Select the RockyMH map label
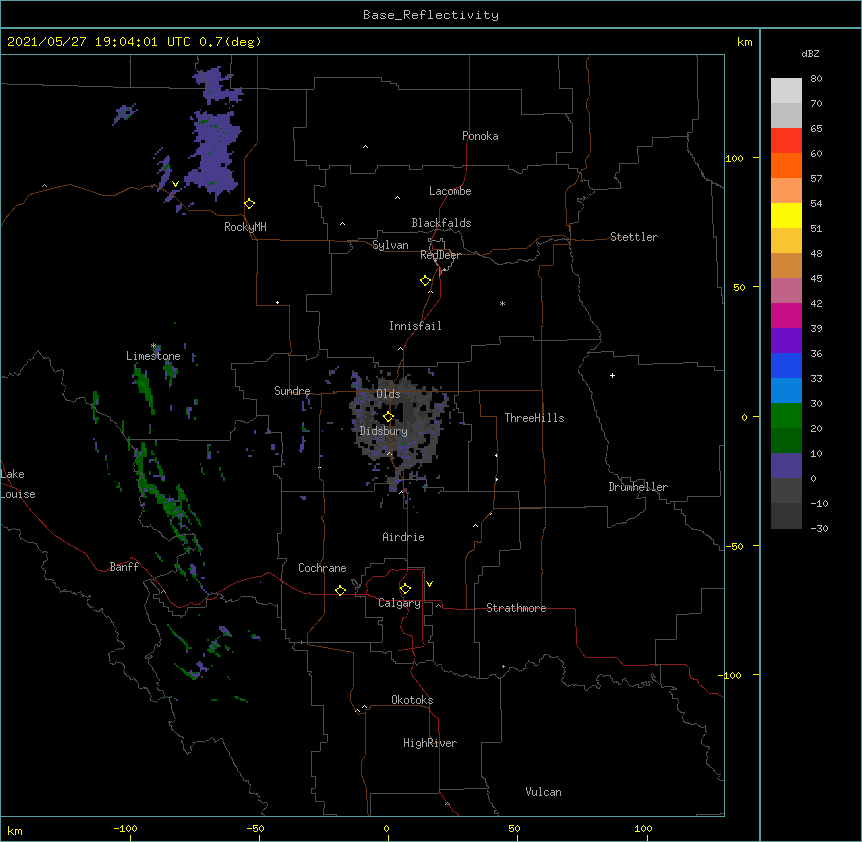 [245, 227]
